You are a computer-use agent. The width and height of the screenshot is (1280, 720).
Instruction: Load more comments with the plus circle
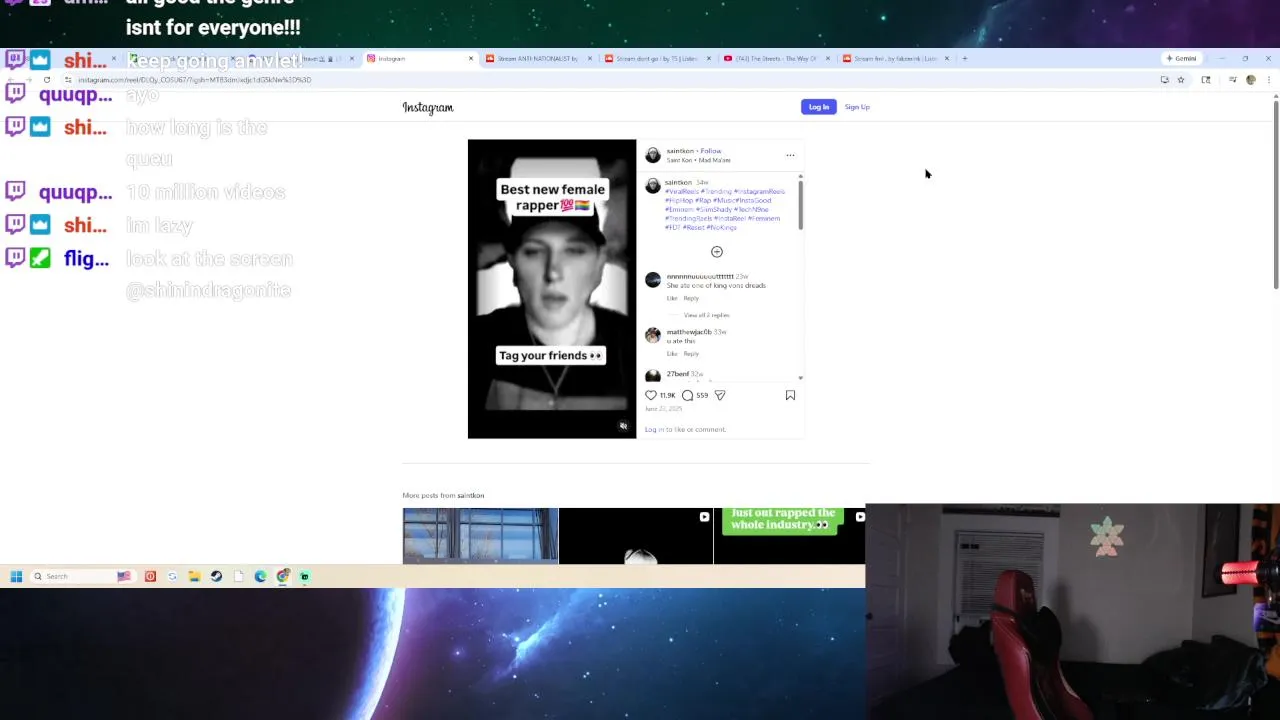(x=716, y=252)
